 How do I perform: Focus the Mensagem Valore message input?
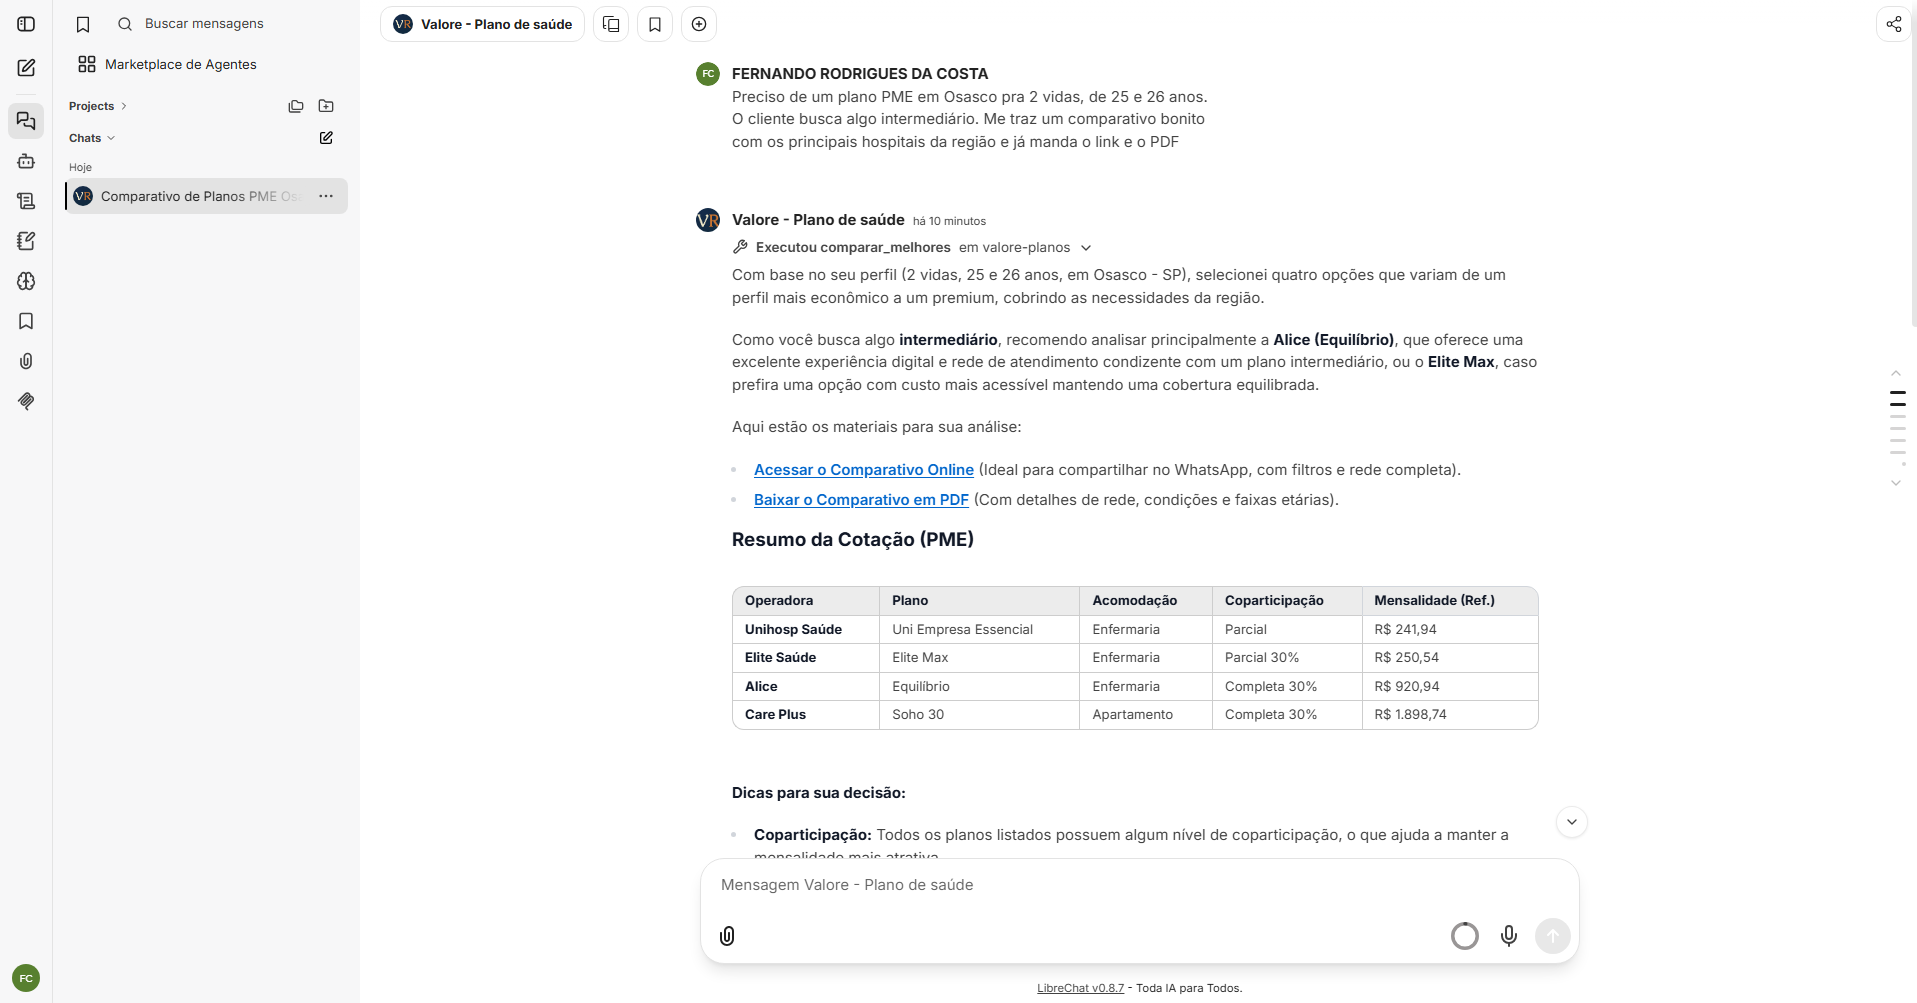tap(1139, 885)
